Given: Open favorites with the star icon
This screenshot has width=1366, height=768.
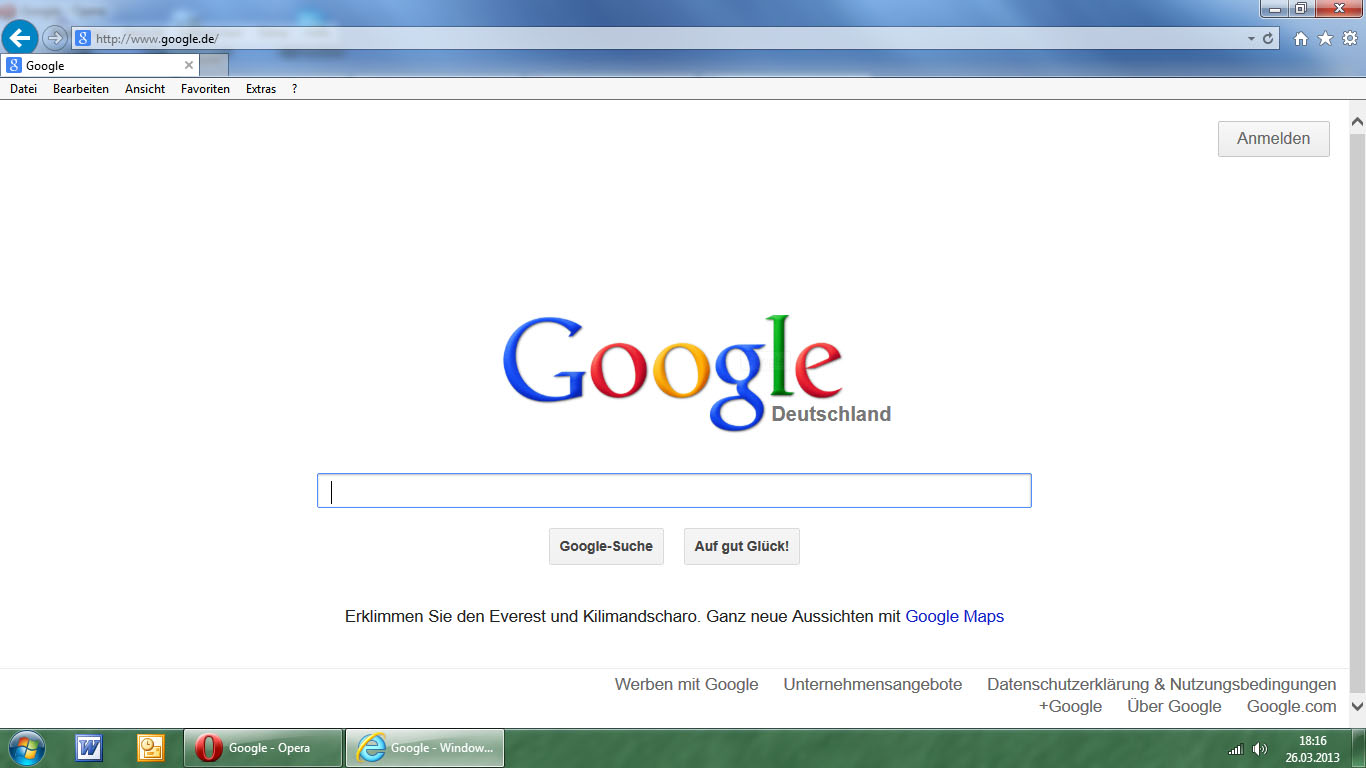Looking at the screenshot, I should pyautogui.click(x=1325, y=39).
